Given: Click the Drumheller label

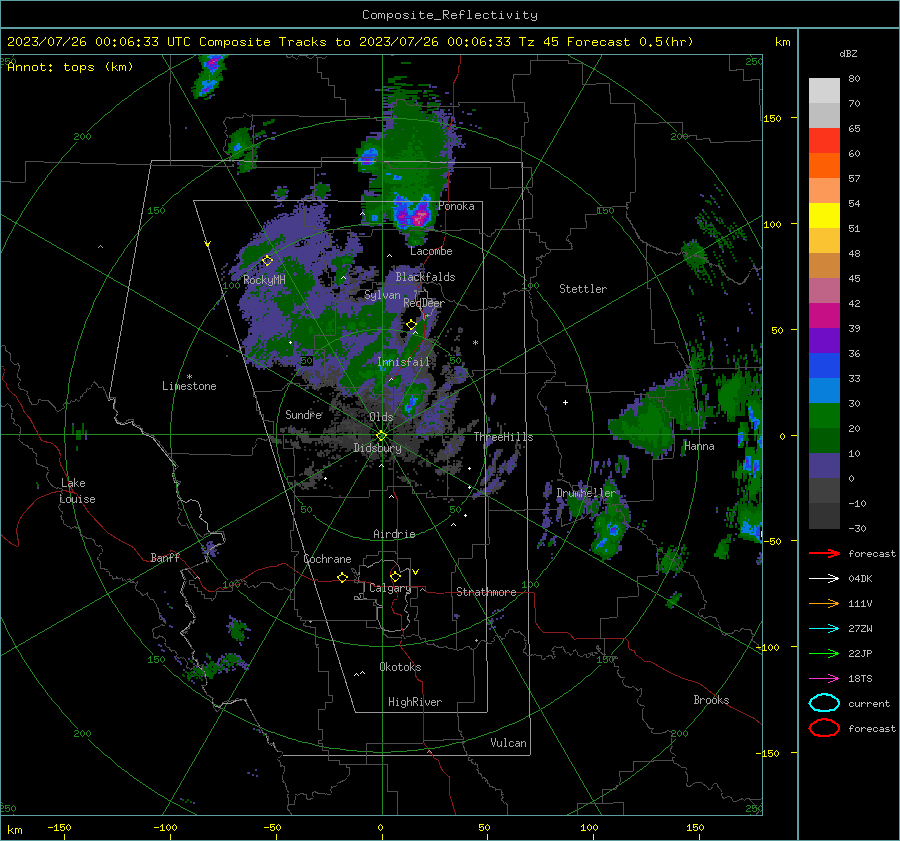Looking at the screenshot, I should tap(585, 493).
